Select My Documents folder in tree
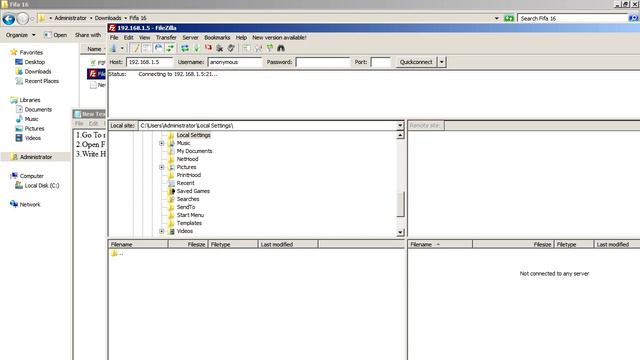The image size is (640, 360). click(194, 151)
